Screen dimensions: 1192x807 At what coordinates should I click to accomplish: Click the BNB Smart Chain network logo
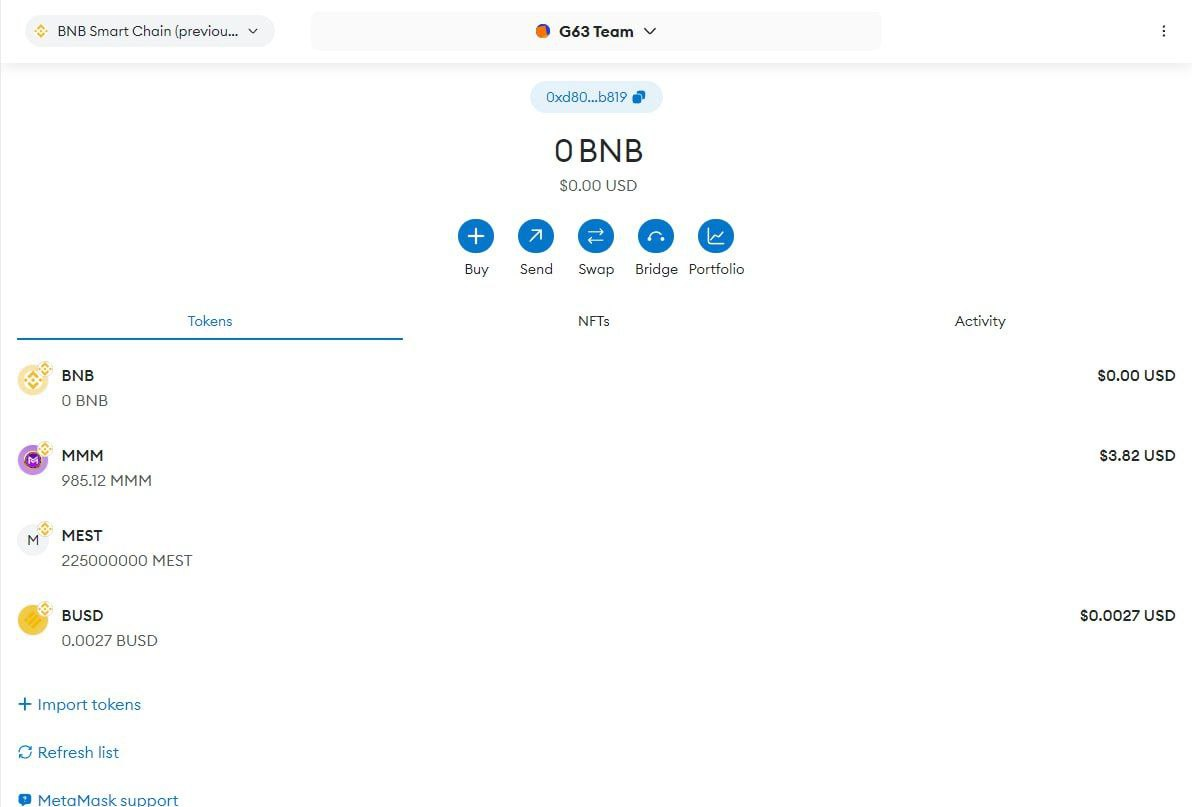pyautogui.click(x=41, y=31)
